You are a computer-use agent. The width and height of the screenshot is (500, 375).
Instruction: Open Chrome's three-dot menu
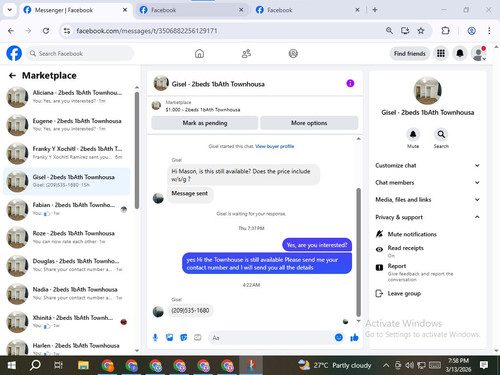coord(489,31)
